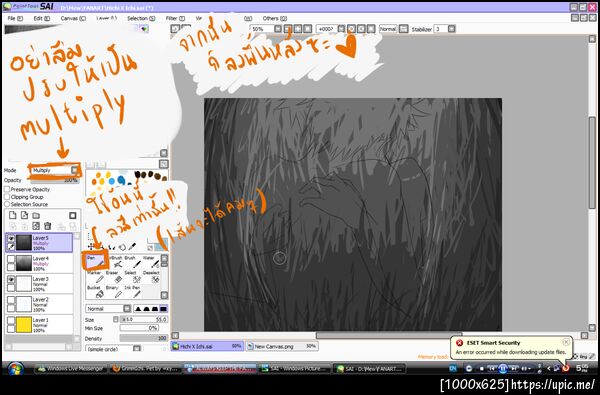Image resolution: width=600 pixels, height=395 pixels.
Task: Adjust the layer Opacity slider
Action: [x=55, y=180]
